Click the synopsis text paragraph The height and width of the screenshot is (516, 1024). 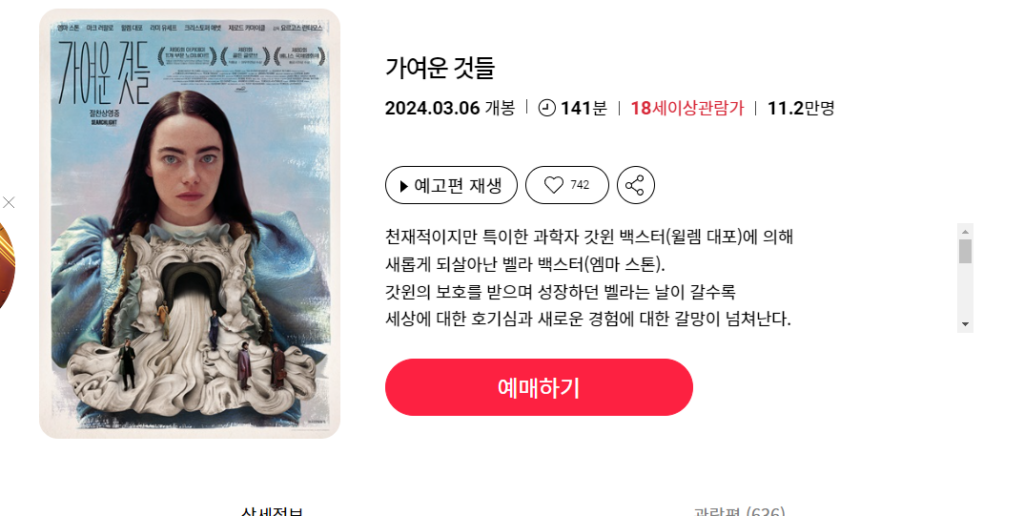[589, 278]
